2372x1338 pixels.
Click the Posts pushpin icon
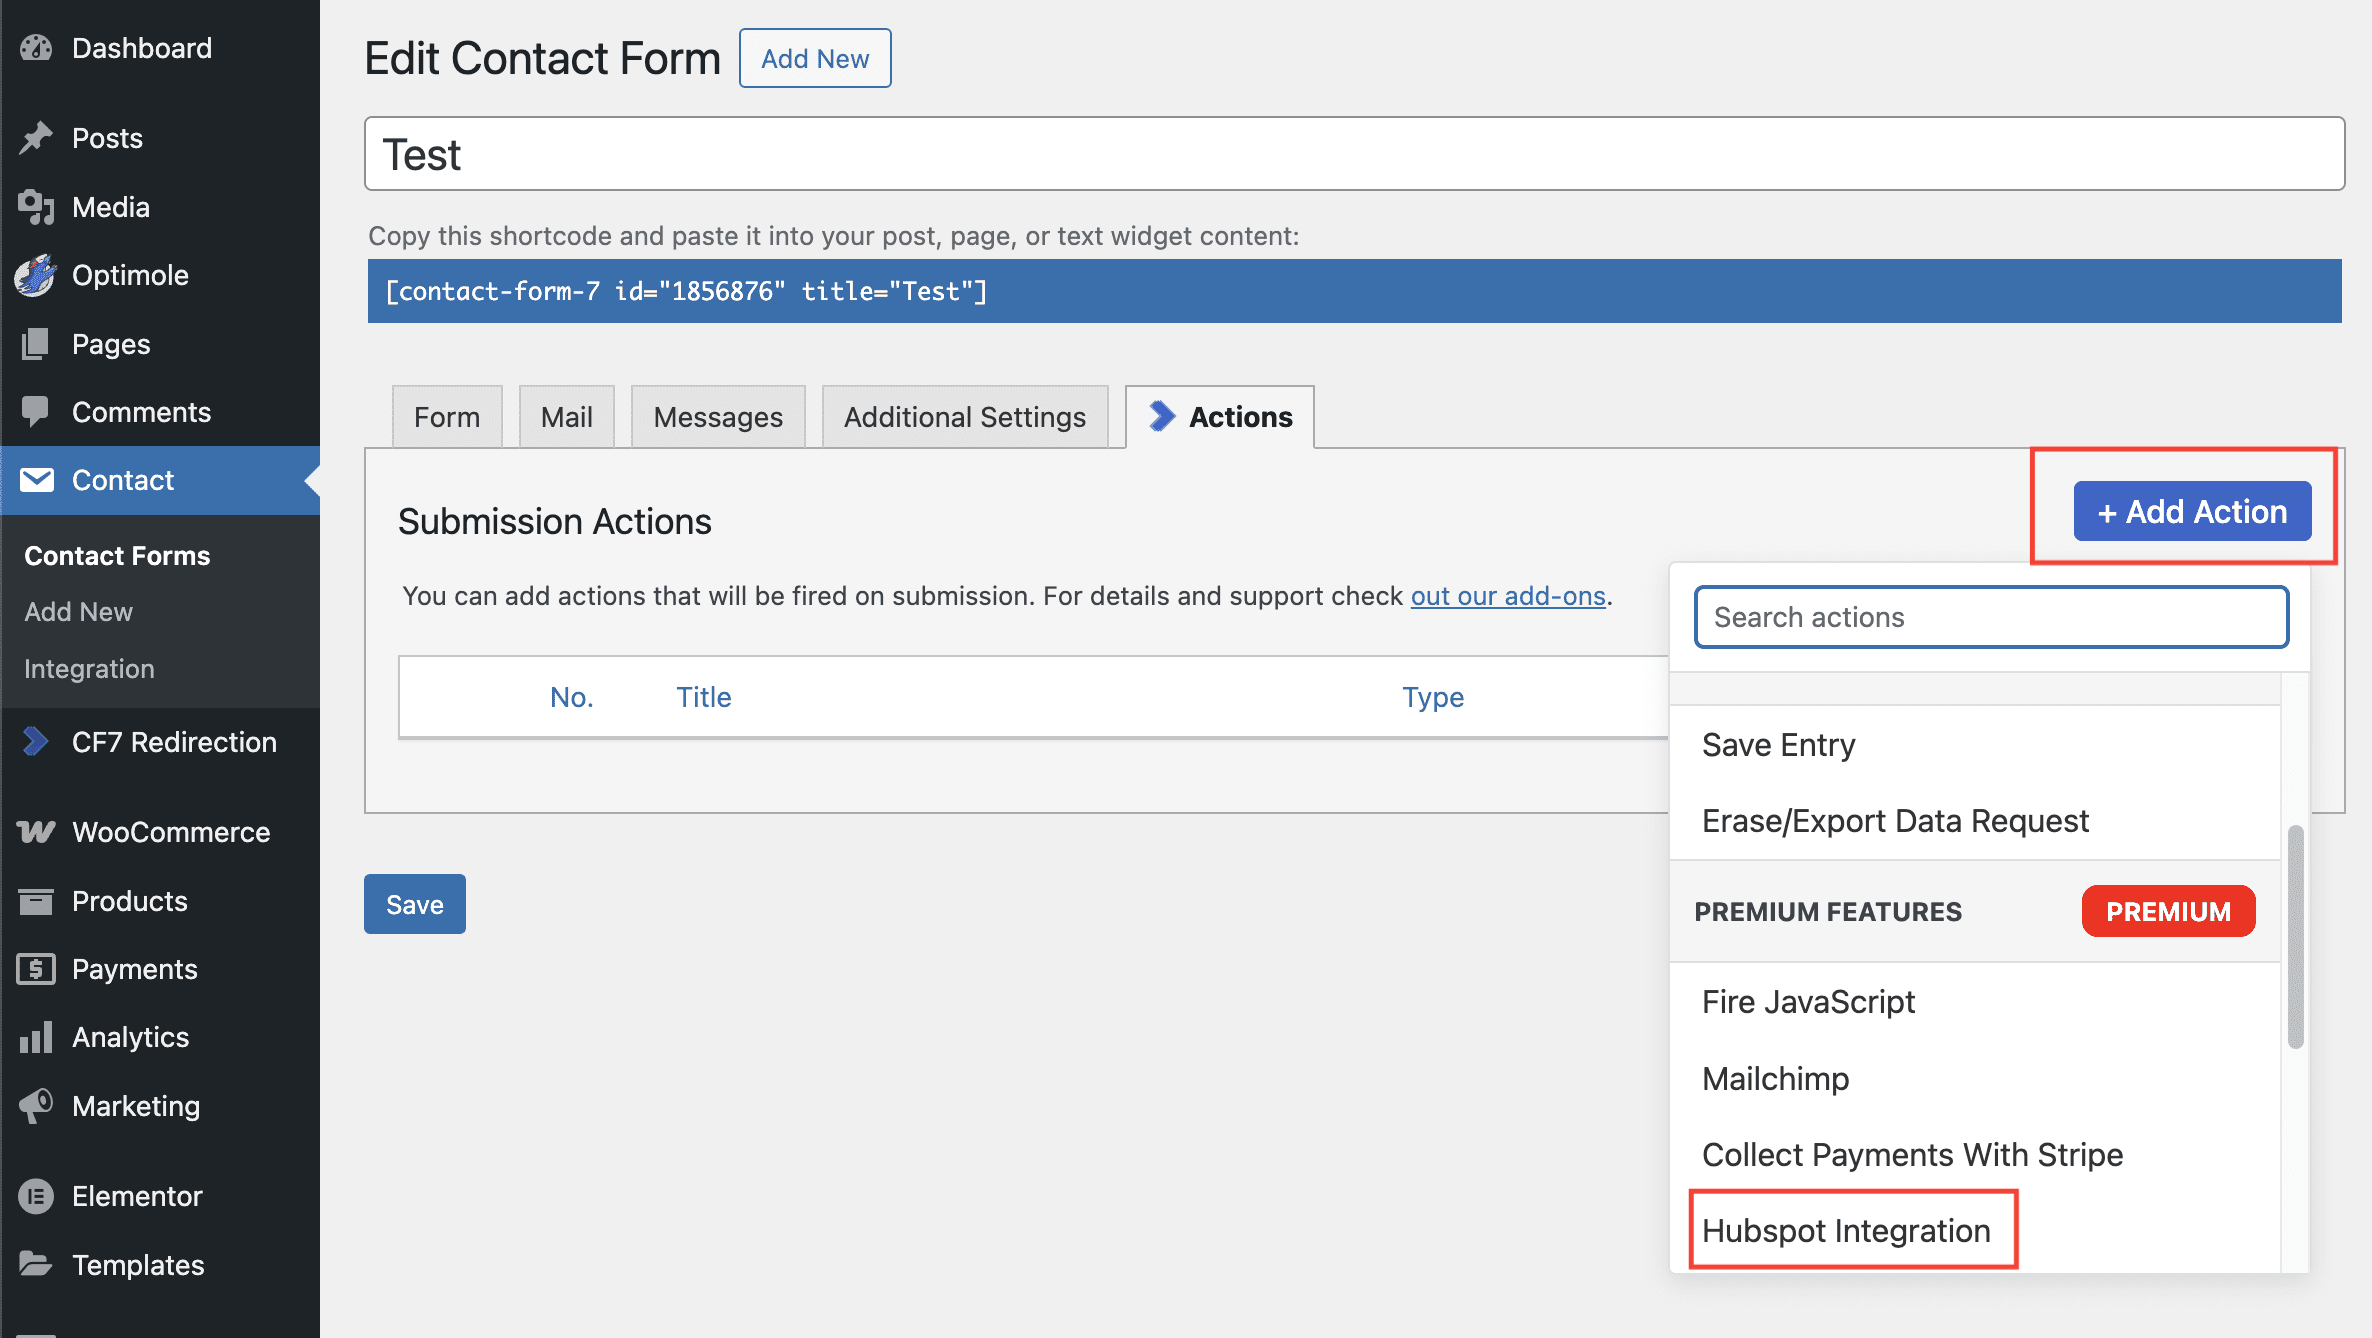tap(36, 138)
